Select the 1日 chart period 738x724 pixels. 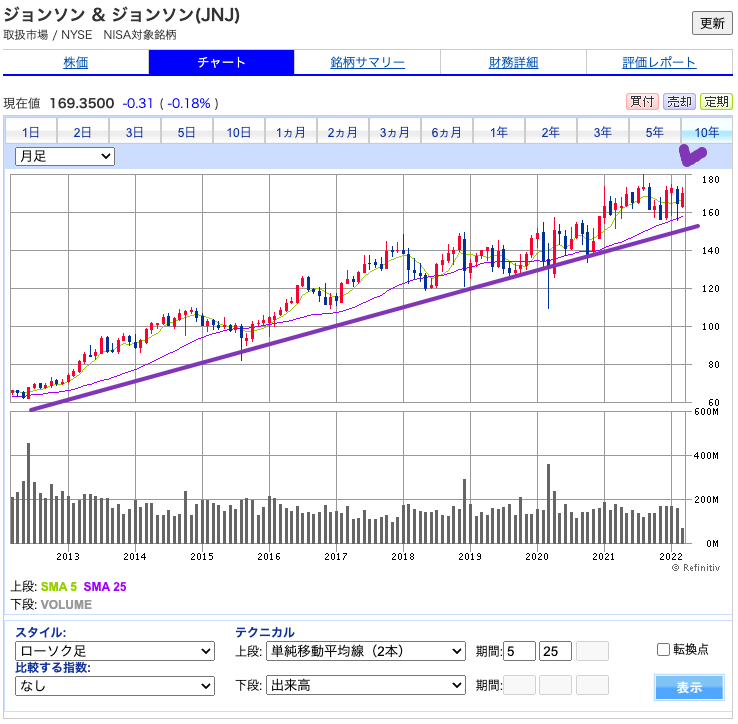(x=31, y=132)
